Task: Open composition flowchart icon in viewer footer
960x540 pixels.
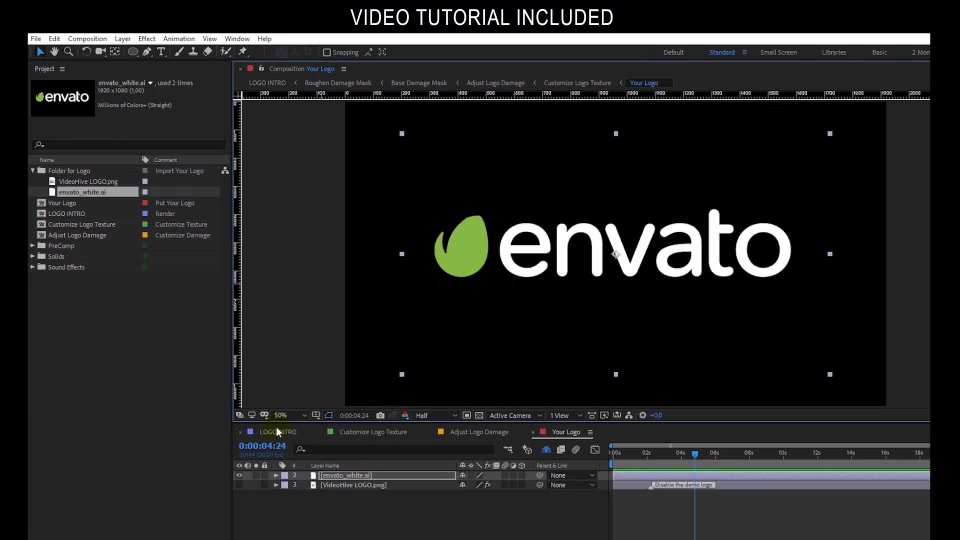Action: 629,415
